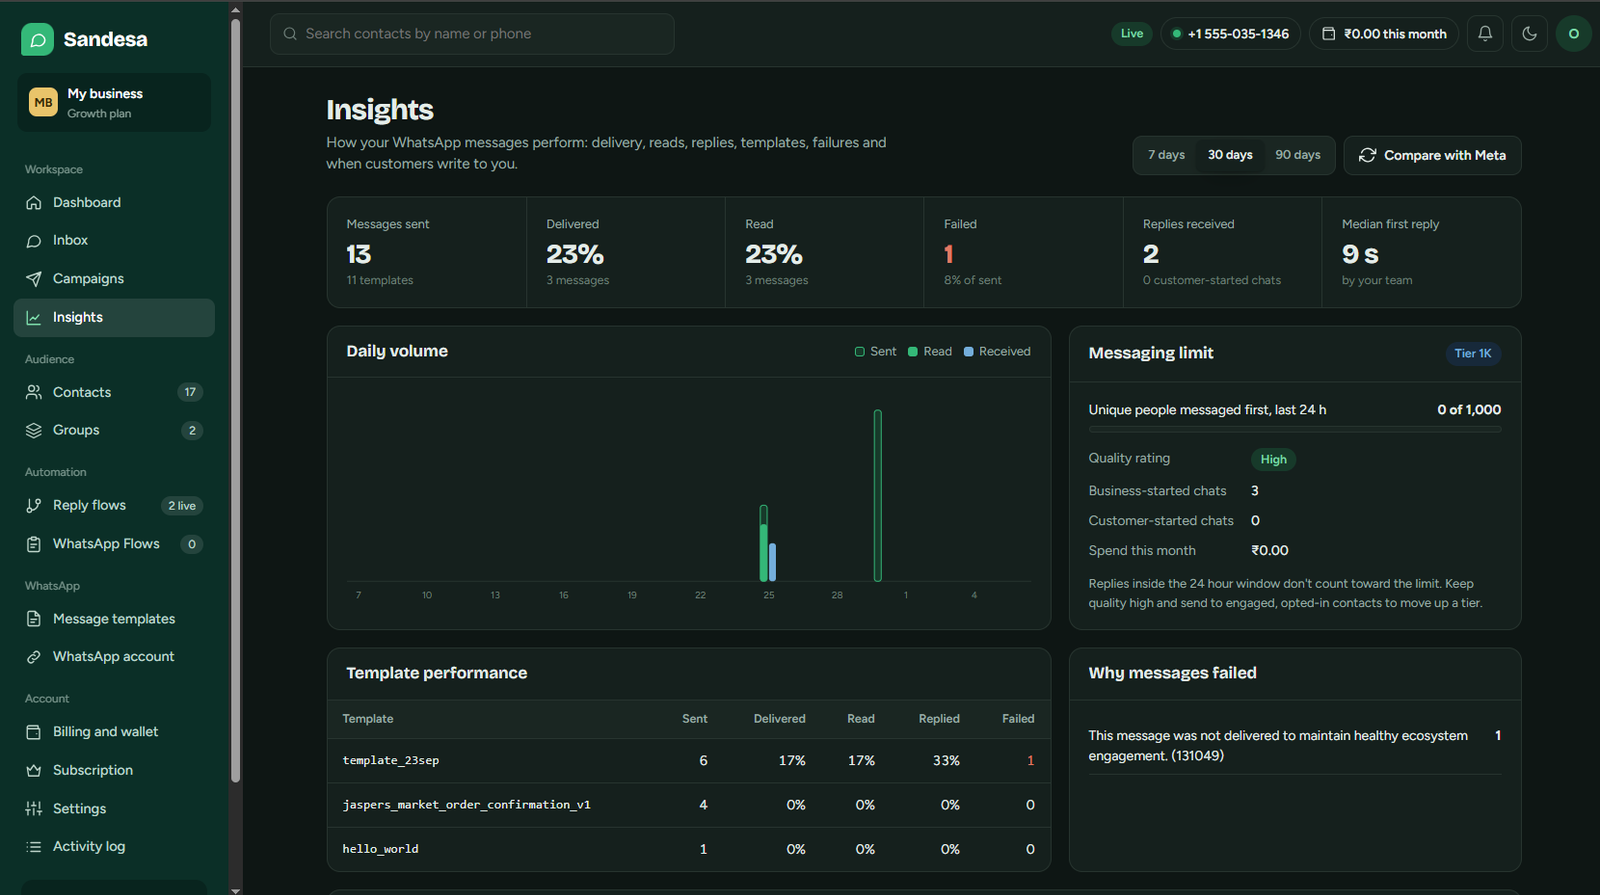Click the Messages sent stat card
Screen dimensions: 1600x895
click(427, 252)
